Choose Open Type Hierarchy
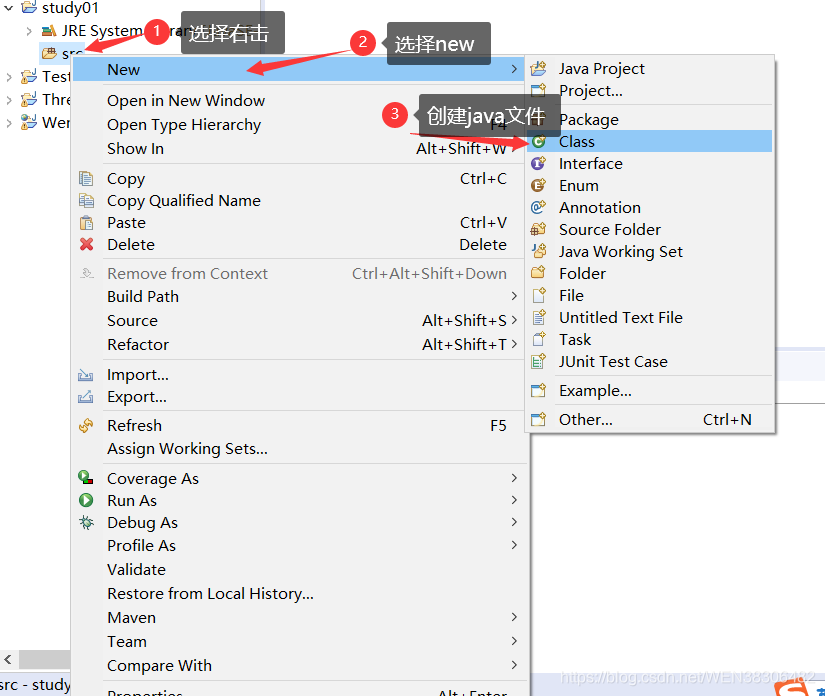Image resolution: width=825 pixels, height=696 pixels. [184, 125]
